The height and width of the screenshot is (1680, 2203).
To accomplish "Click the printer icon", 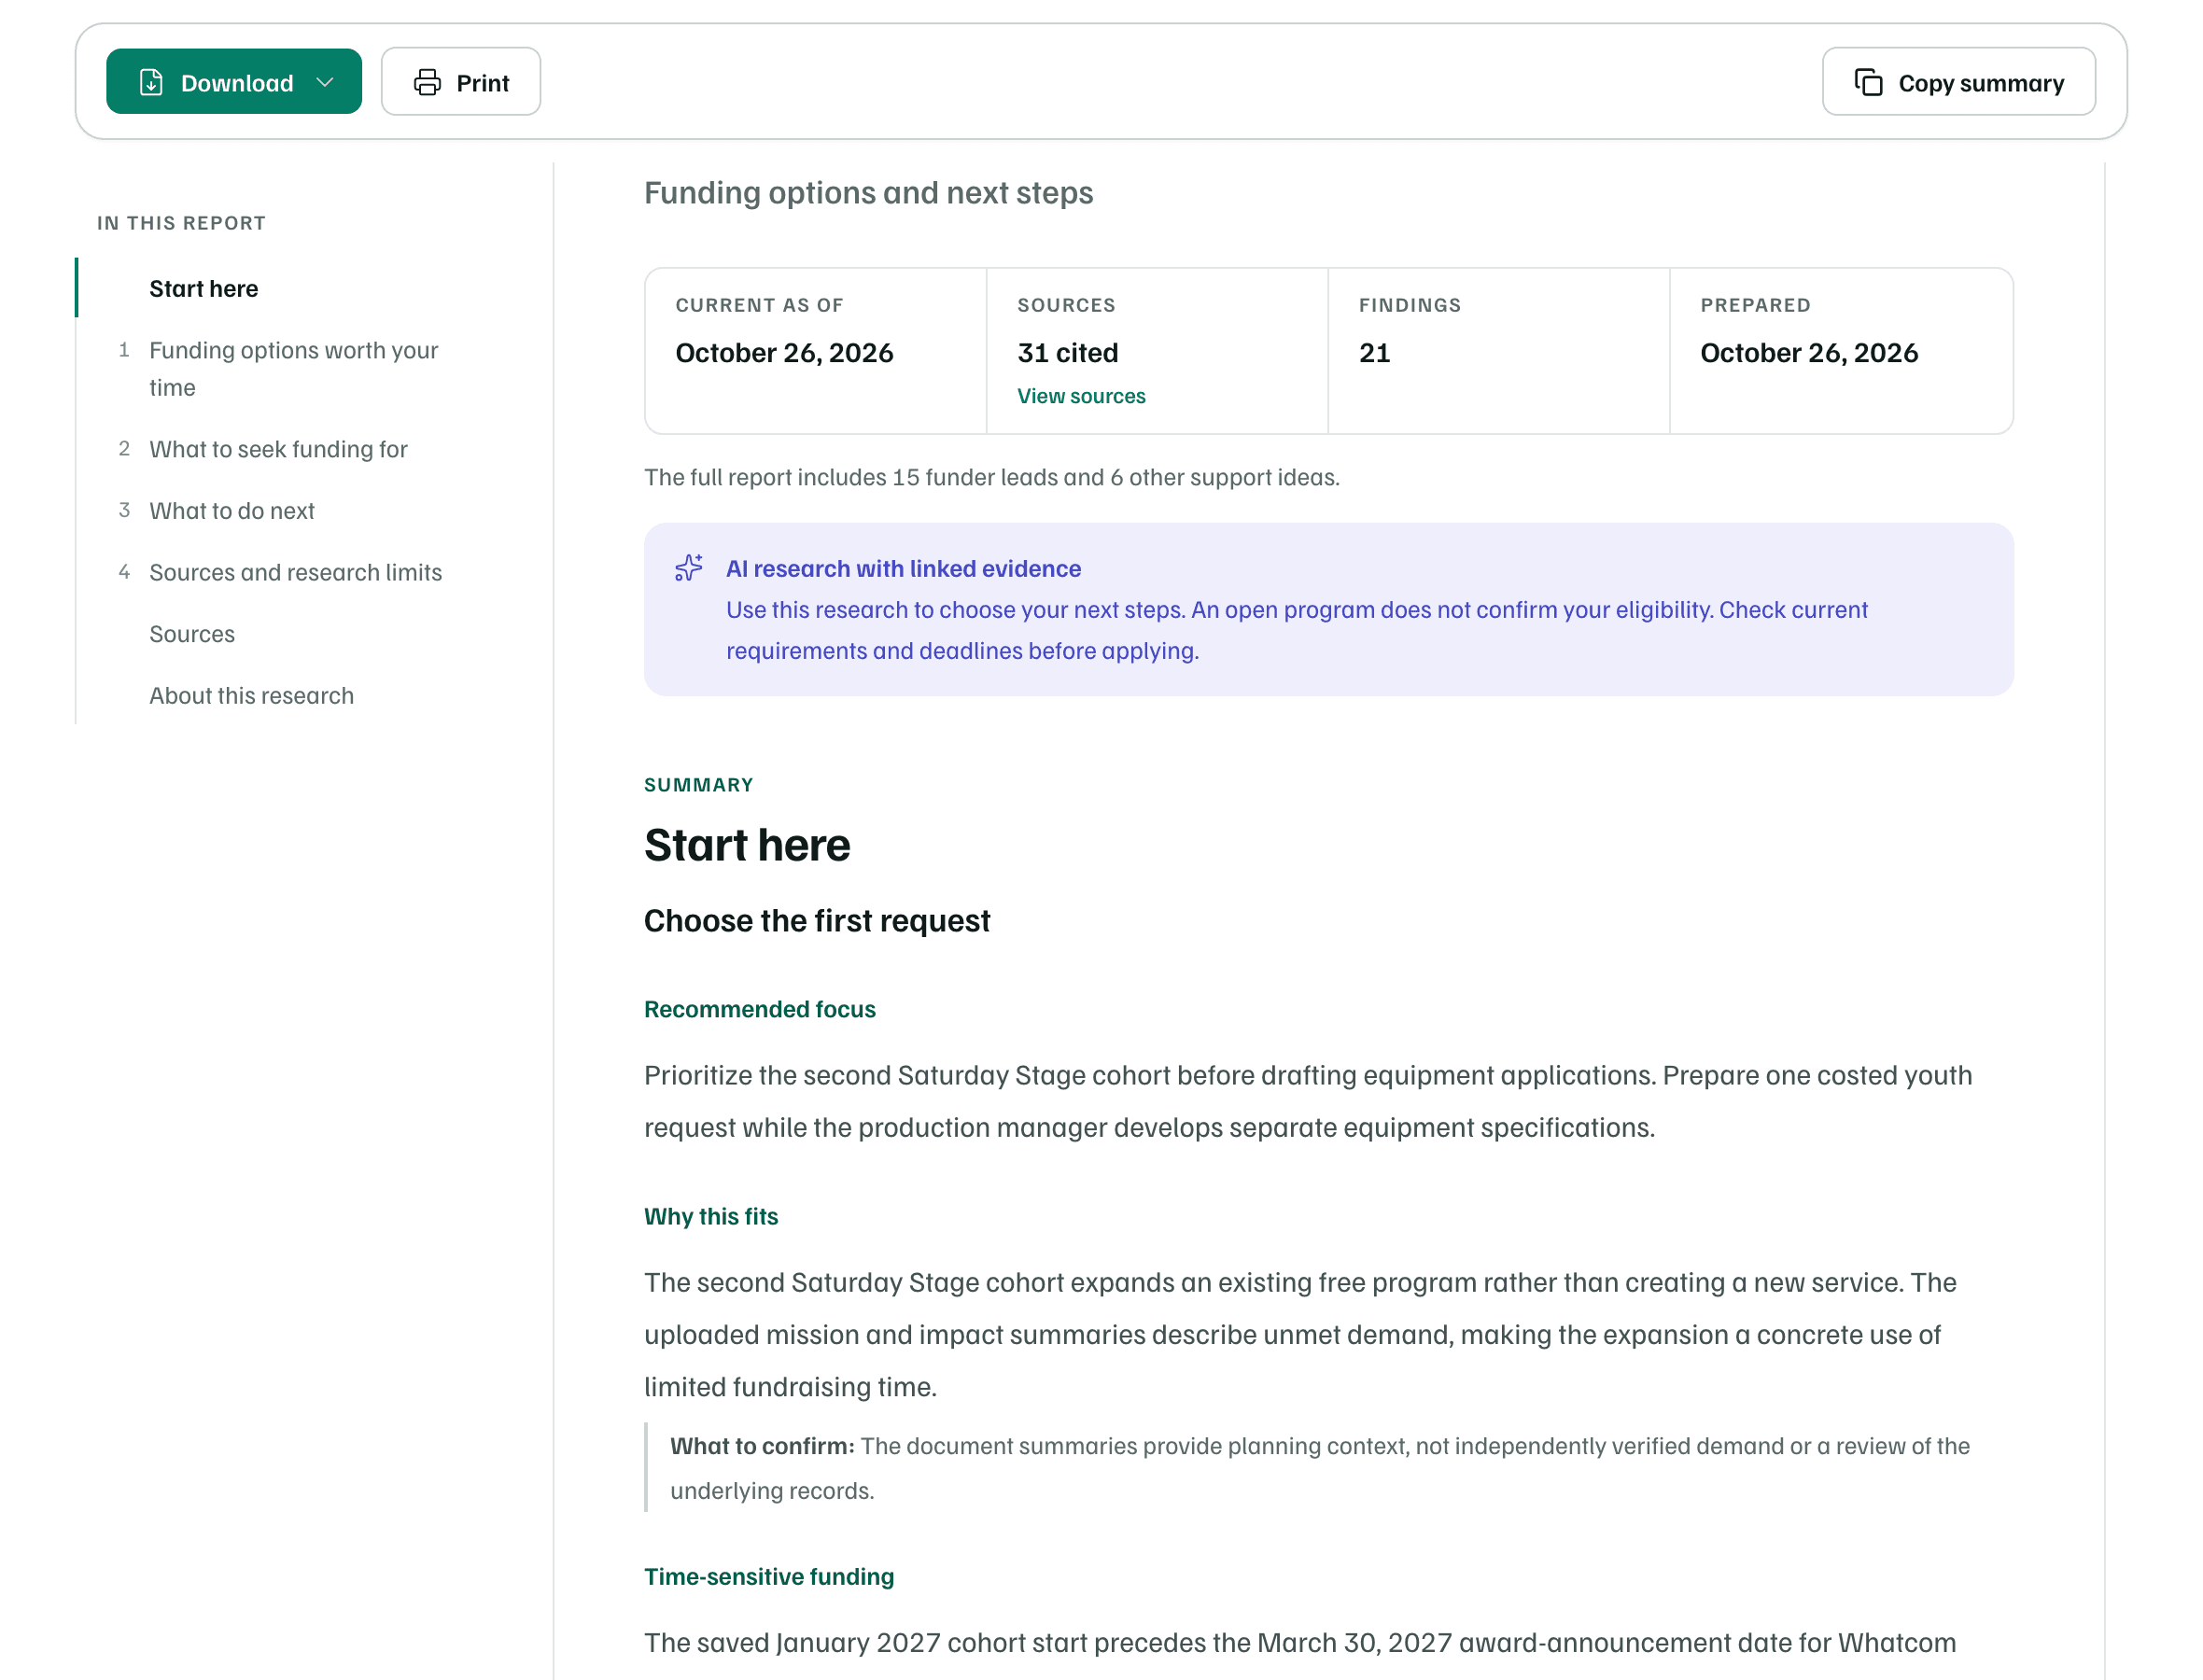I will click(x=427, y=82).
